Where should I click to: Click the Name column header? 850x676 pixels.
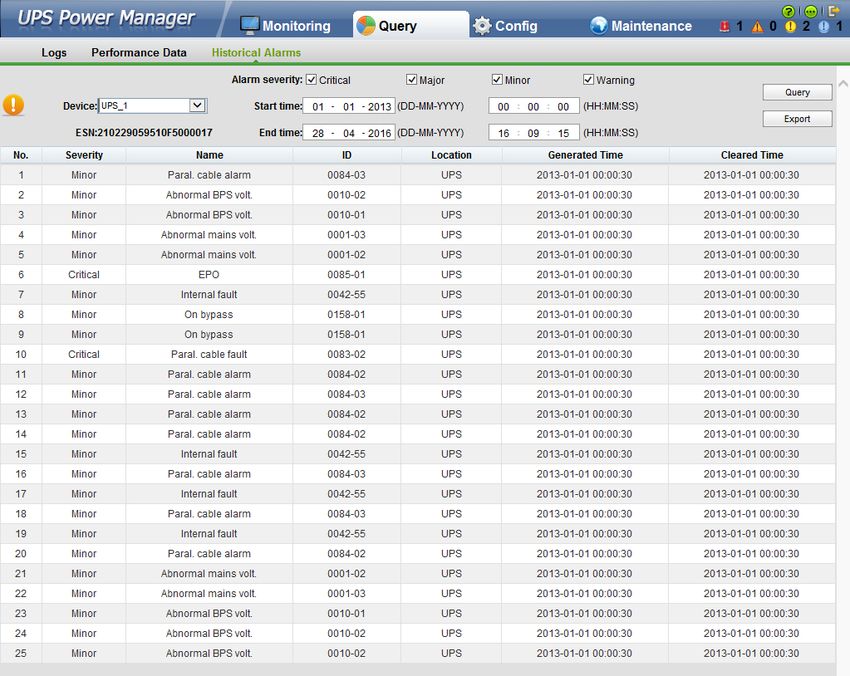pyautogui.click(x=209, y=155)
